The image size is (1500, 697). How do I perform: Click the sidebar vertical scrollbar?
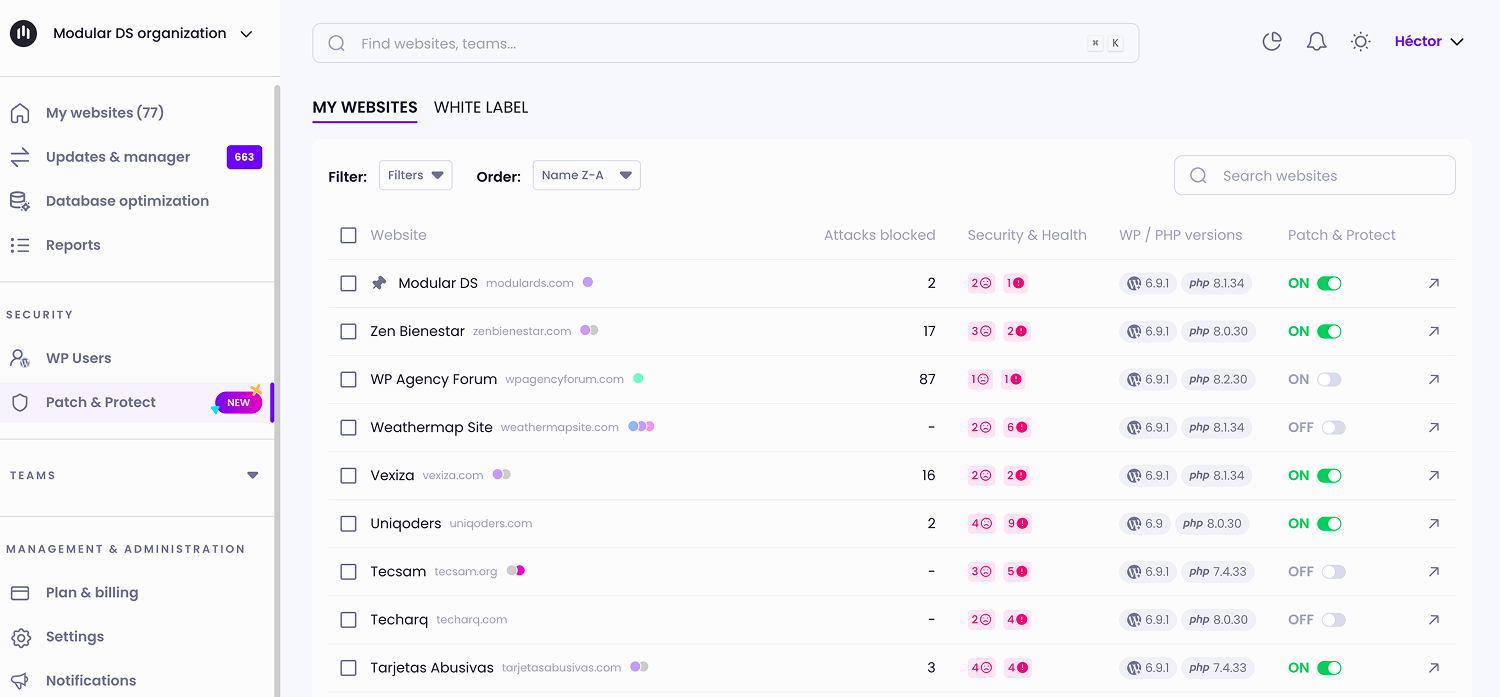(277, 390)
